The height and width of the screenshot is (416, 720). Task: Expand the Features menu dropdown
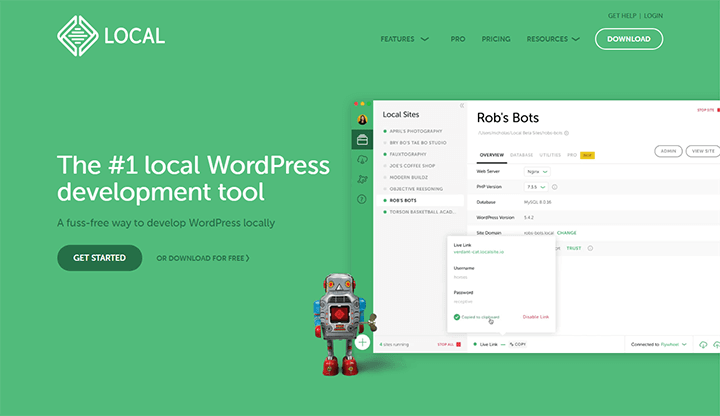[x=405, y=39]
